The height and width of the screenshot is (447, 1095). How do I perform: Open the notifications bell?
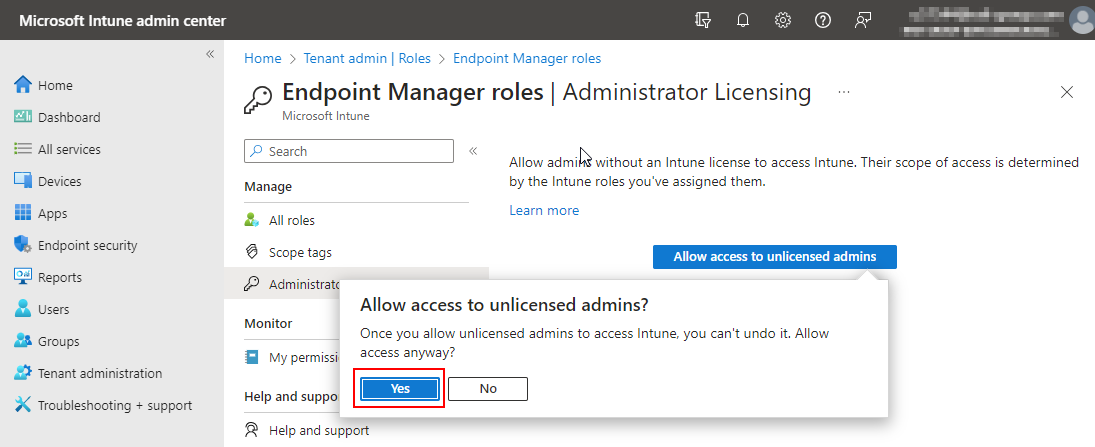click(x=743, y=20)
